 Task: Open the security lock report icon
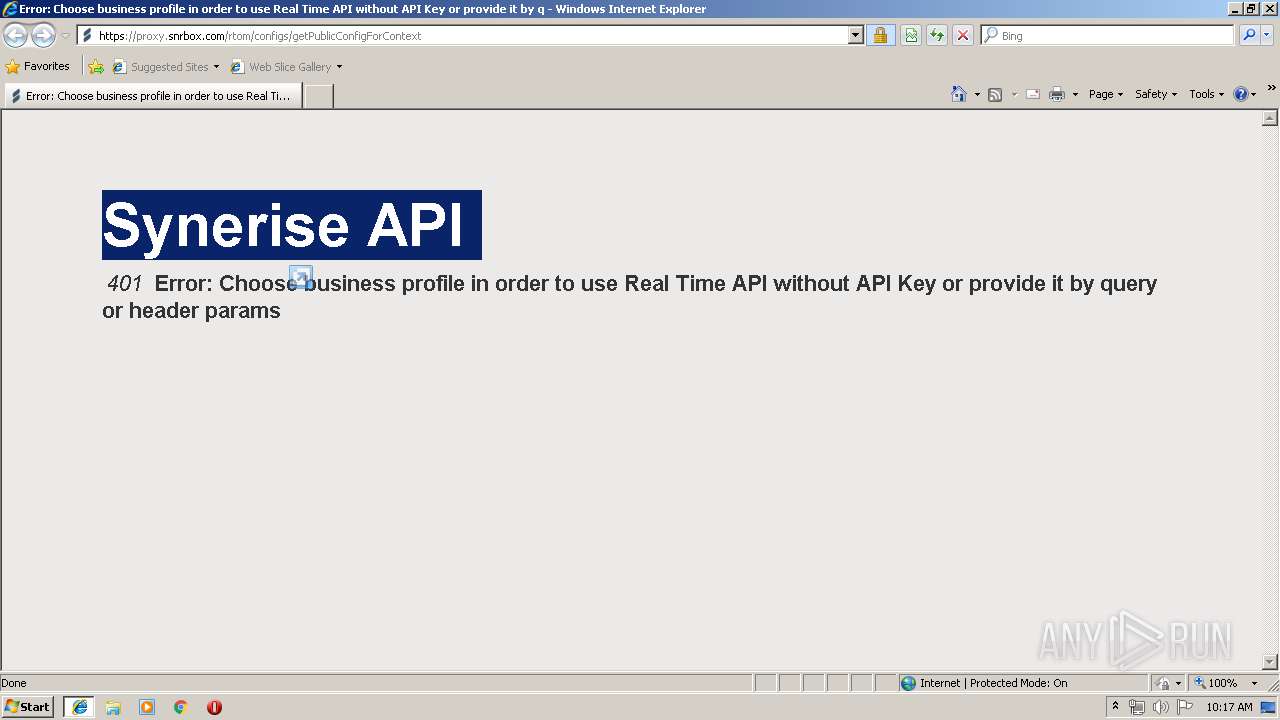click(880, 36)
